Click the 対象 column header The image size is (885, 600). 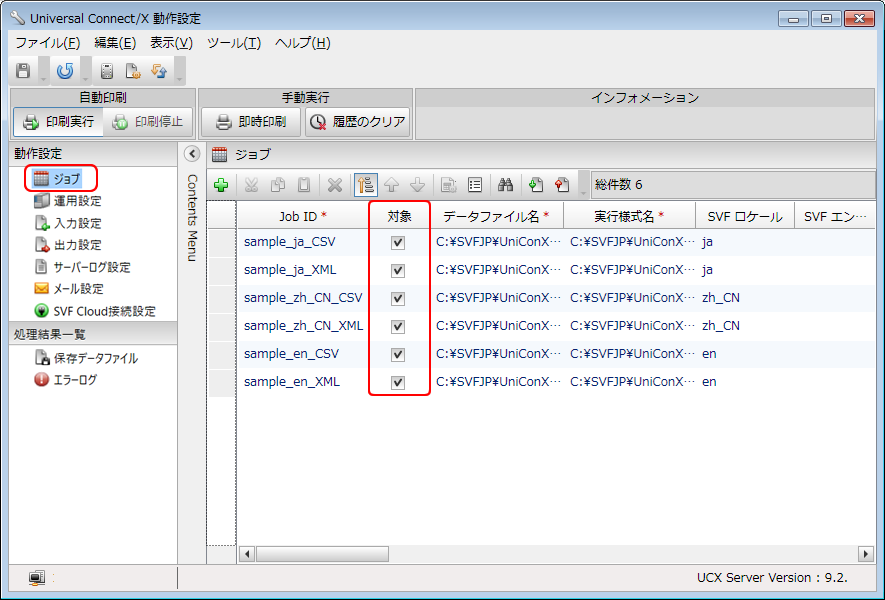point(400,216)
